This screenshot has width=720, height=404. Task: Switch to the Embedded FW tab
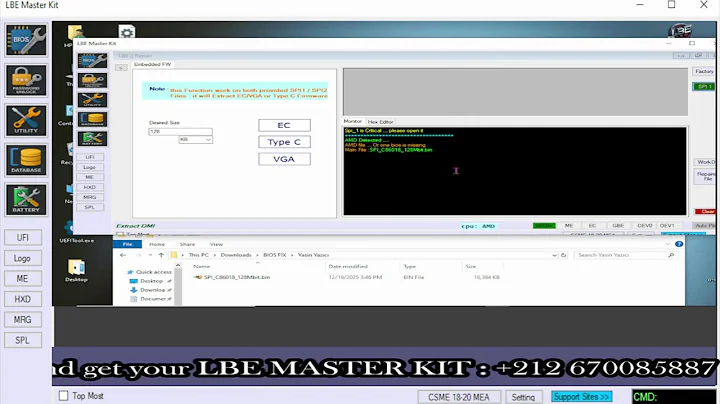tap(152, 64)
